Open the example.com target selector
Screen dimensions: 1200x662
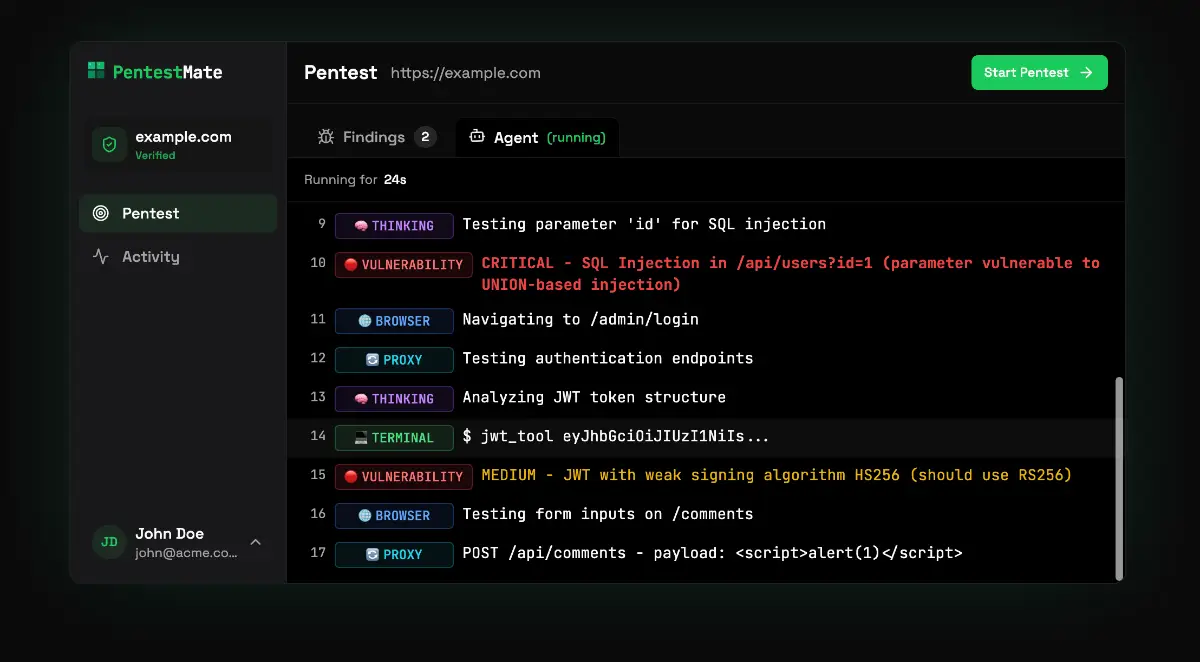coord(178,144)
